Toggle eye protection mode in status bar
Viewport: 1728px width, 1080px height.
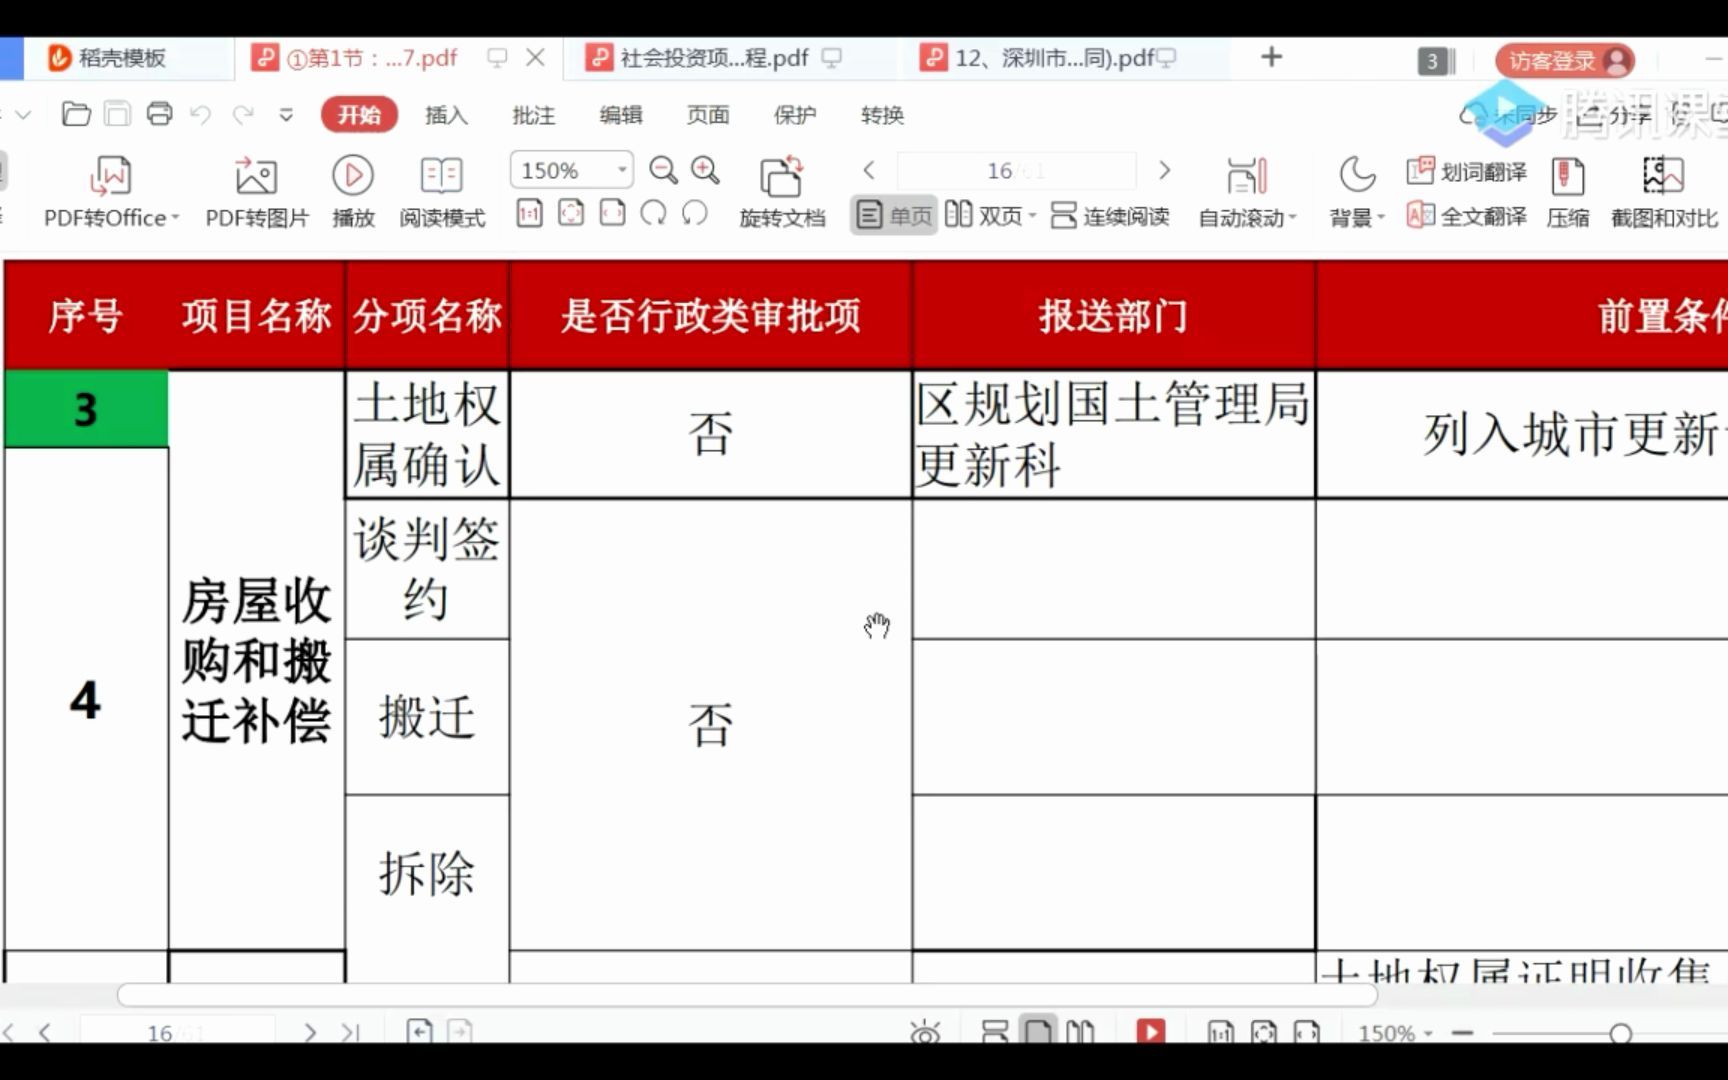tap(926, 1032)
